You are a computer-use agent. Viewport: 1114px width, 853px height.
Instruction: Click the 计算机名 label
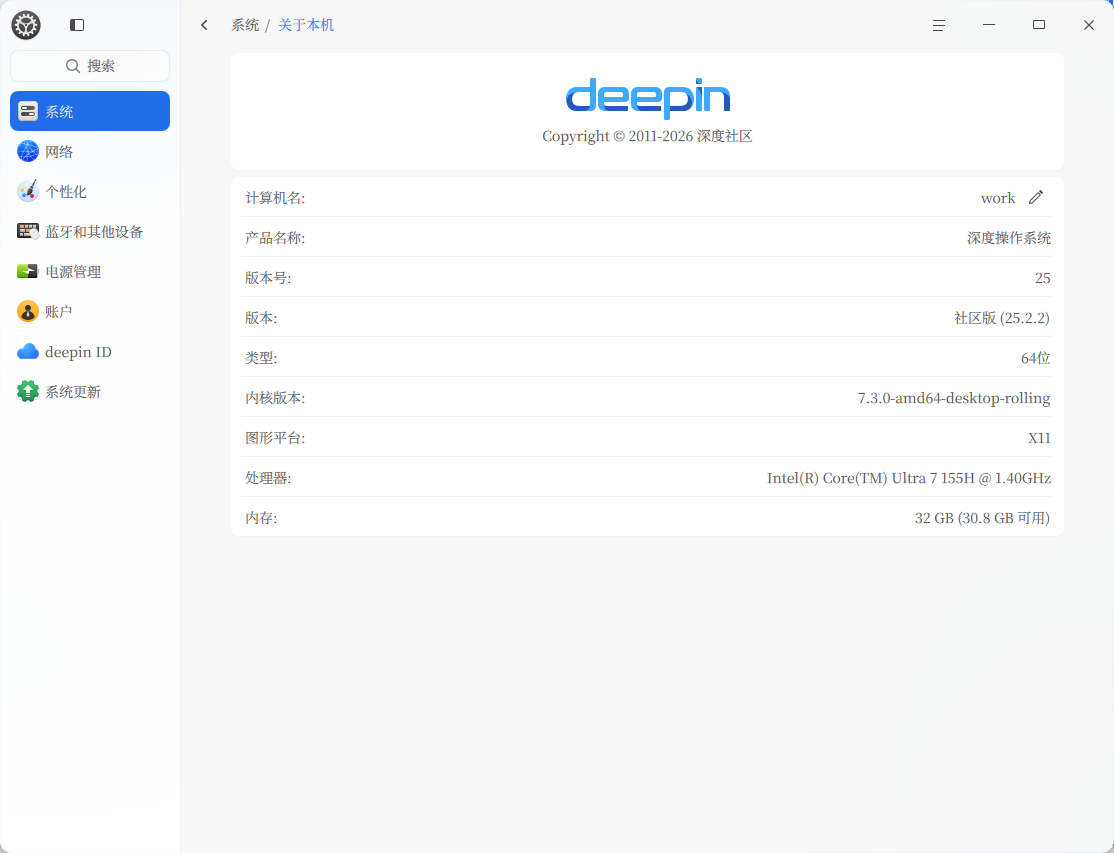click(x=275, y=198)
